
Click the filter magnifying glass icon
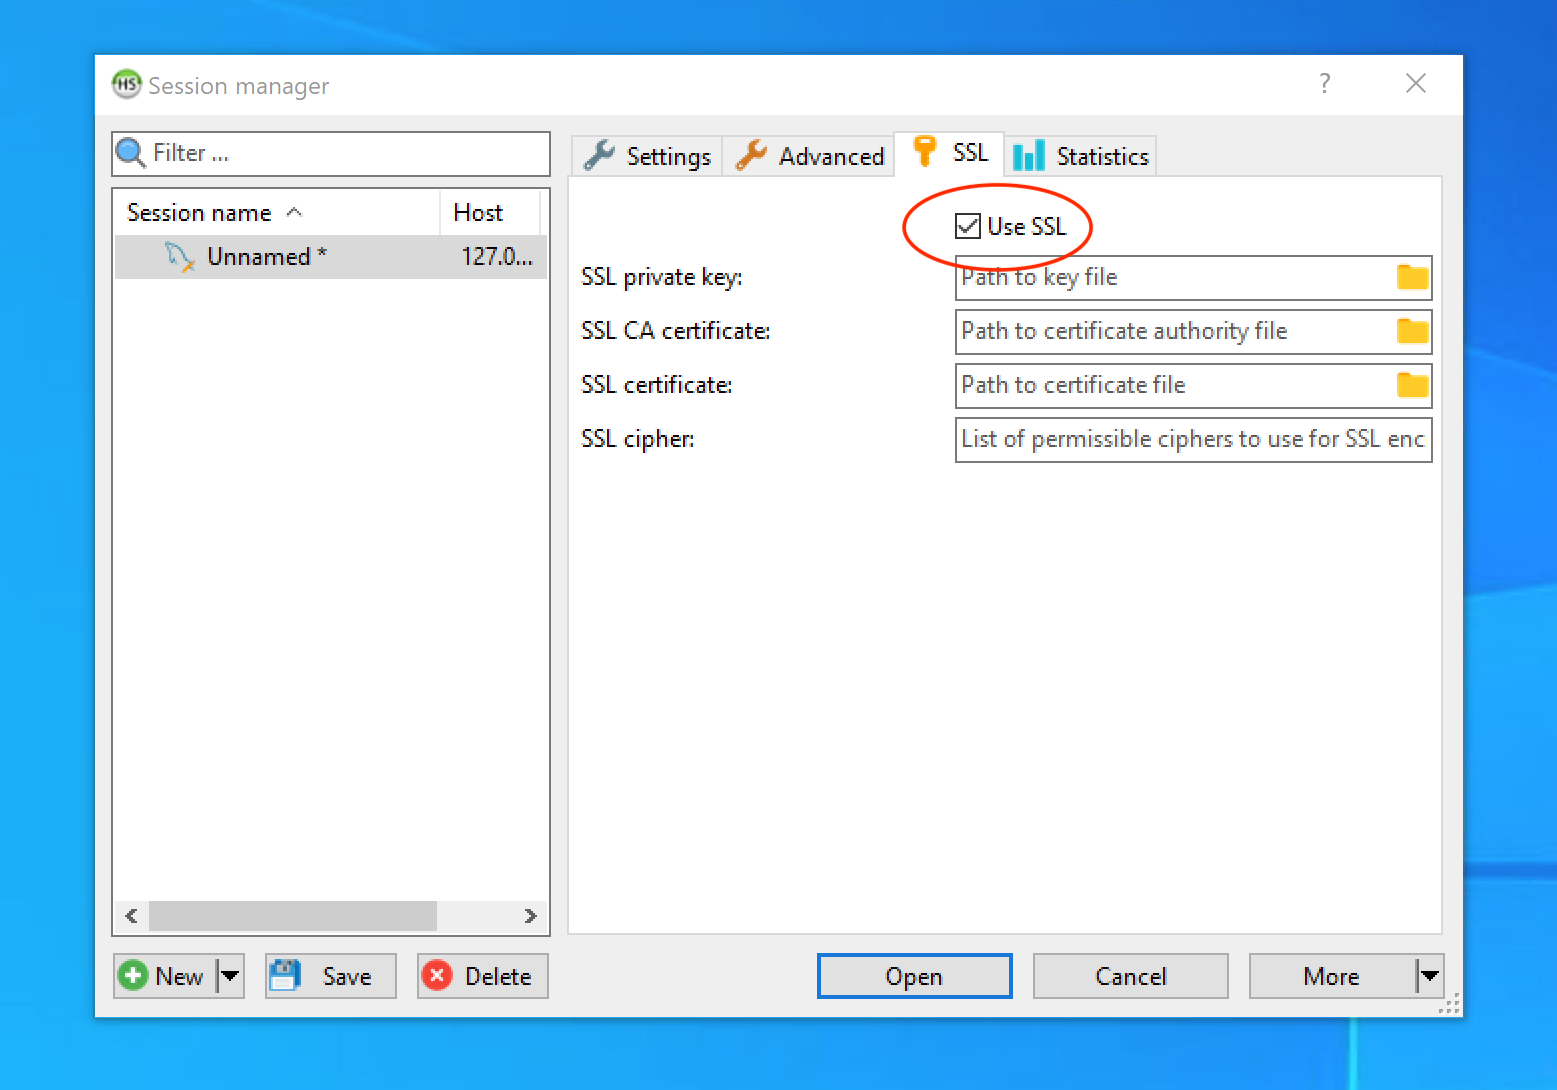pos(131,152)
